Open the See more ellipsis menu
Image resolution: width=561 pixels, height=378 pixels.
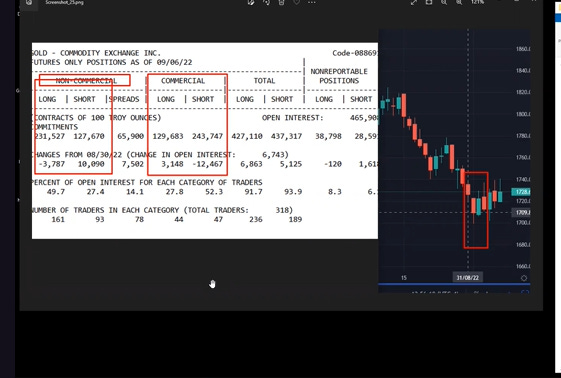[x=312, y=2]
